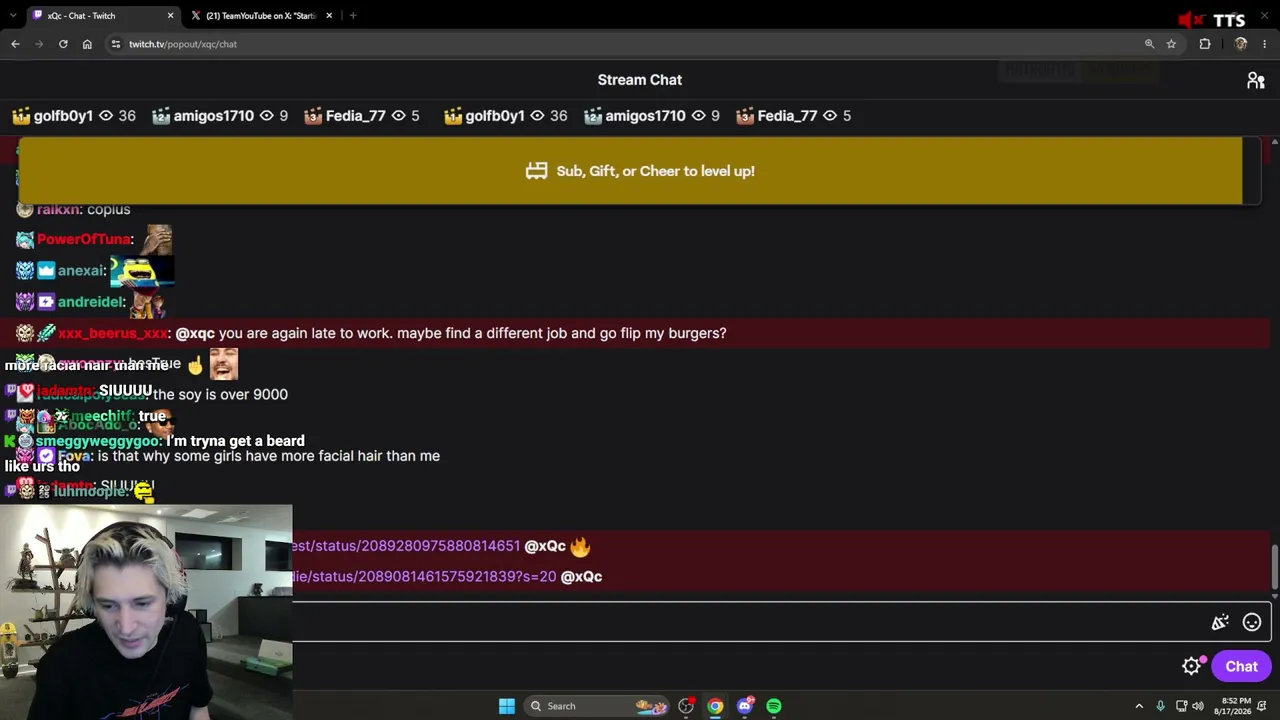
Task: Bookmark this page with the star icon
Action: click(x=1171, y=44)
